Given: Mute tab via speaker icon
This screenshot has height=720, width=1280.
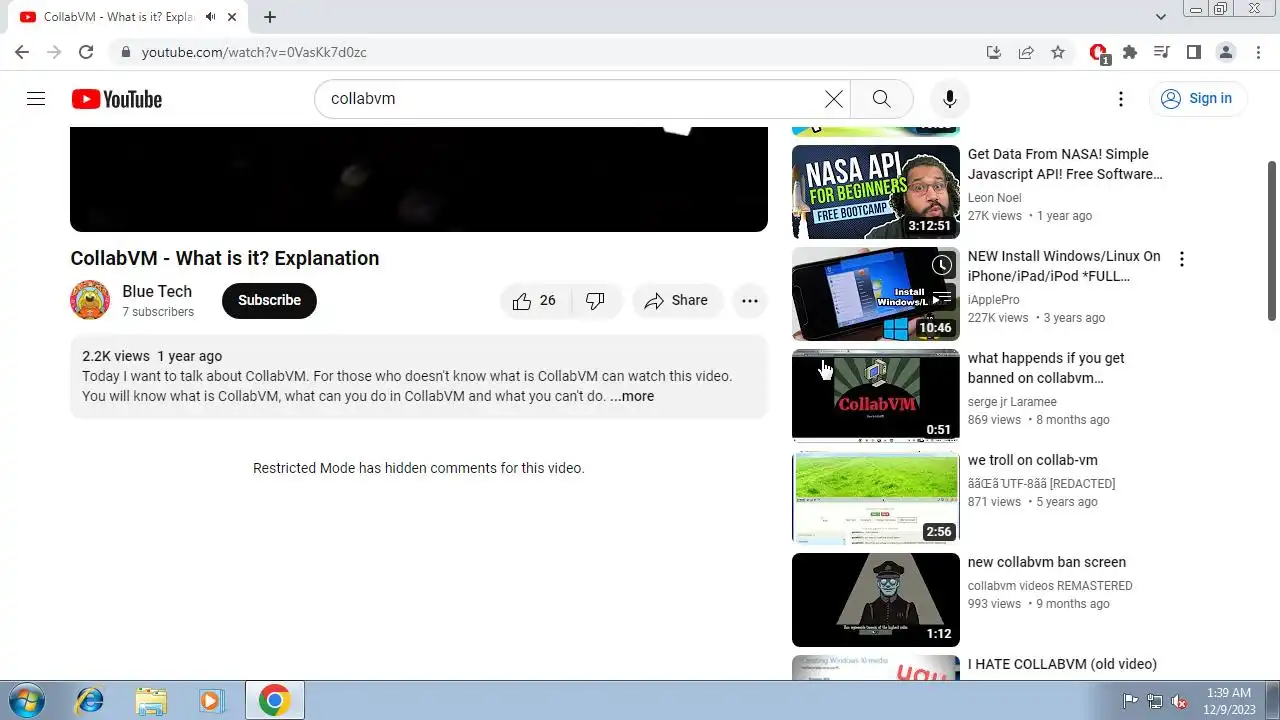Looking at the screenshot, I should coord(211,17).
